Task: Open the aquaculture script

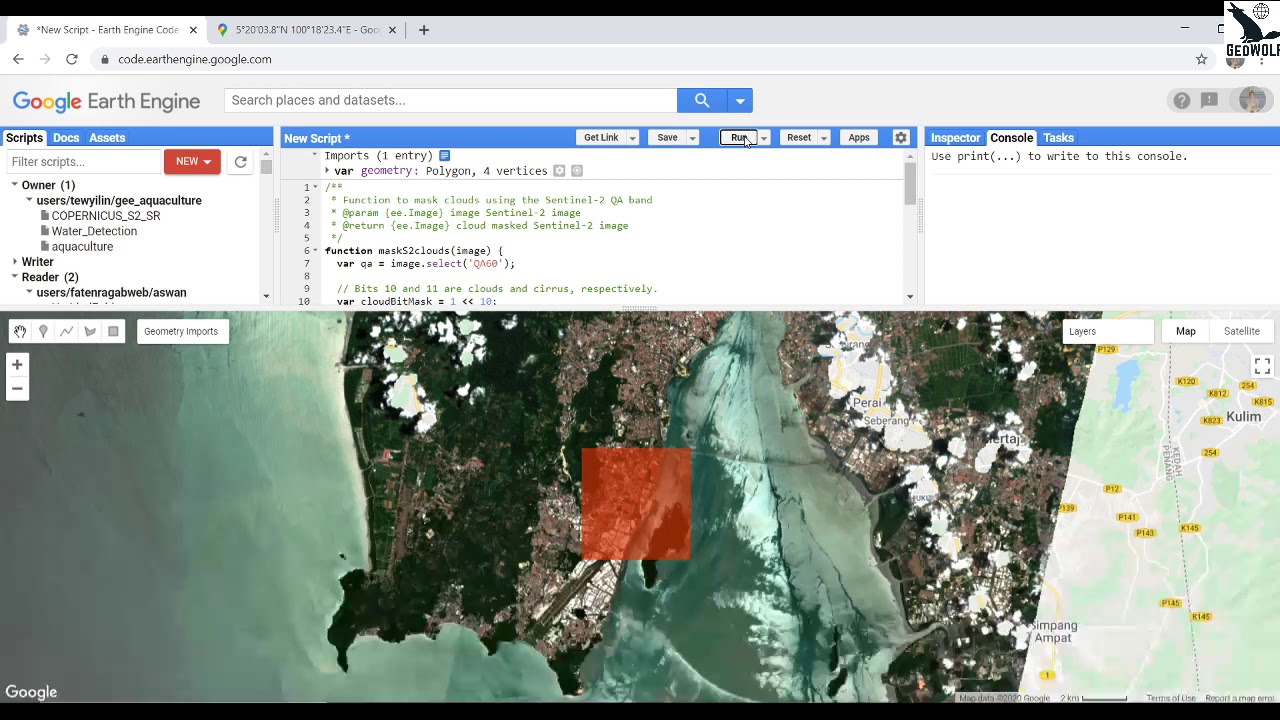Action: pos(82,247)
